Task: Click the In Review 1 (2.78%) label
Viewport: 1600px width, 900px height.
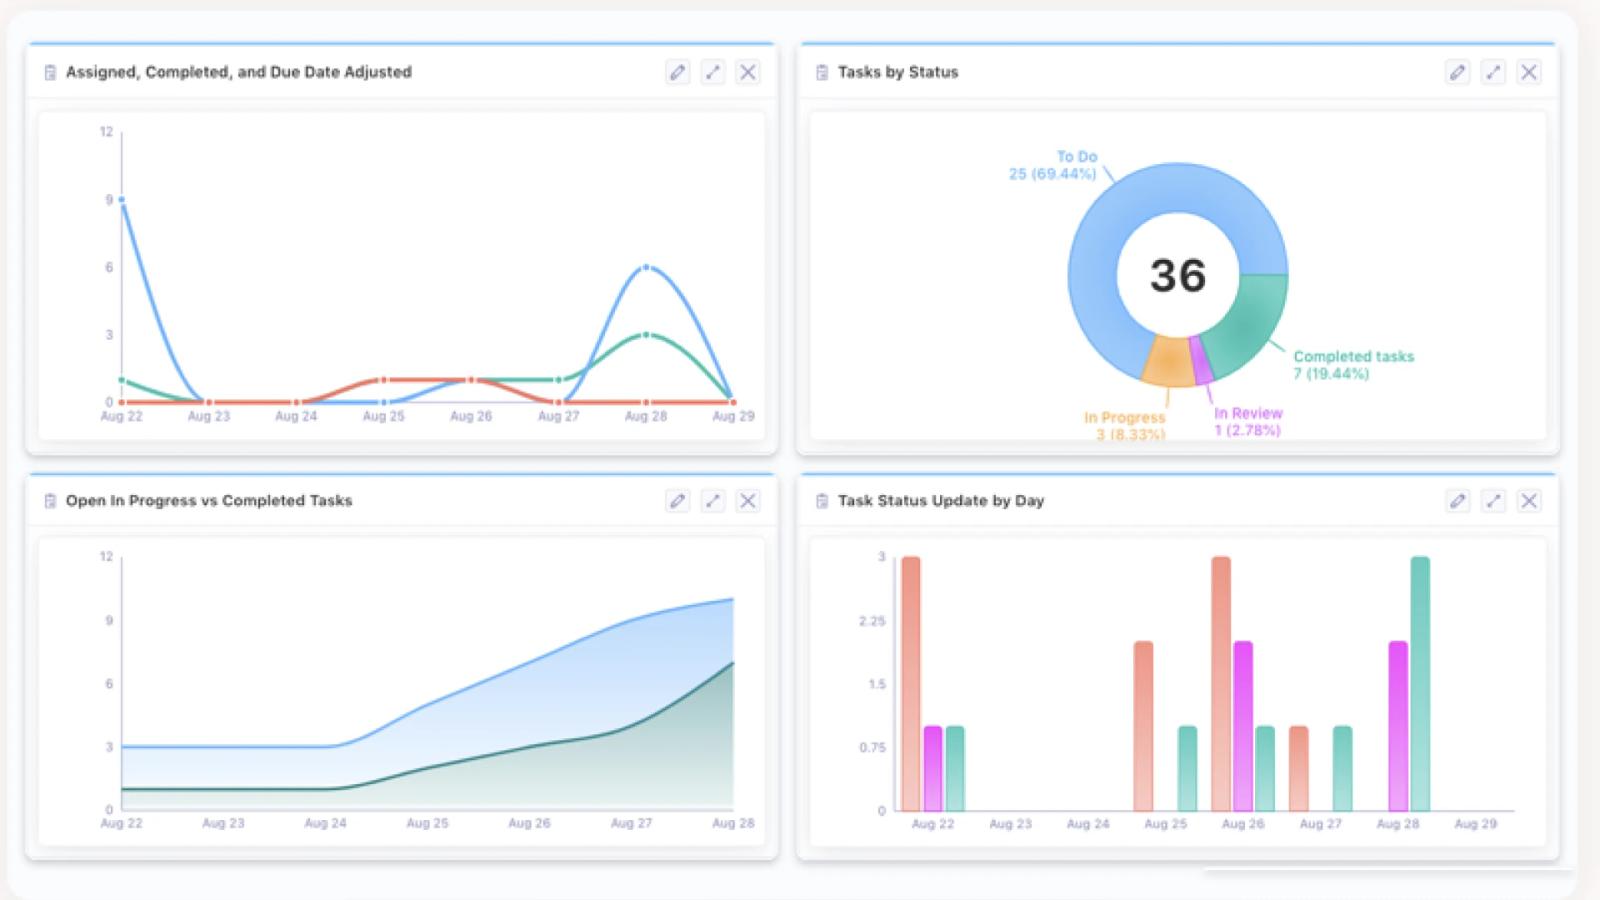Action: coord(1248,422)
